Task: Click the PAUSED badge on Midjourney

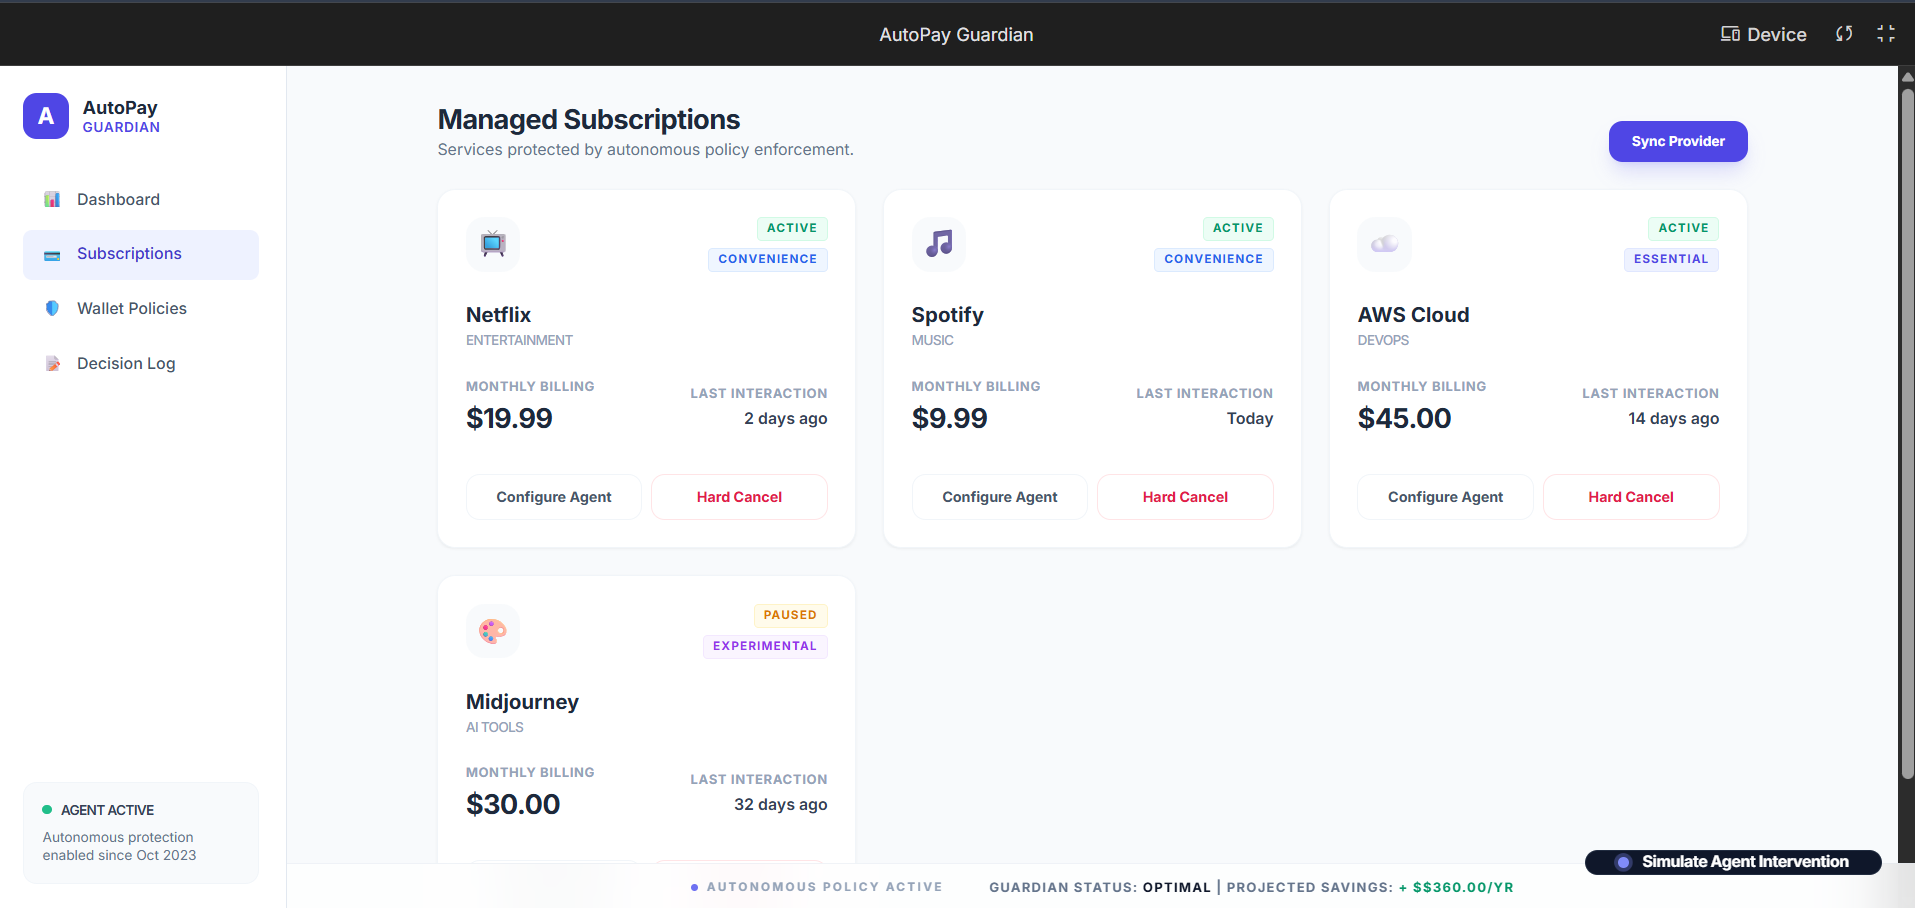Action: (790, 615)
